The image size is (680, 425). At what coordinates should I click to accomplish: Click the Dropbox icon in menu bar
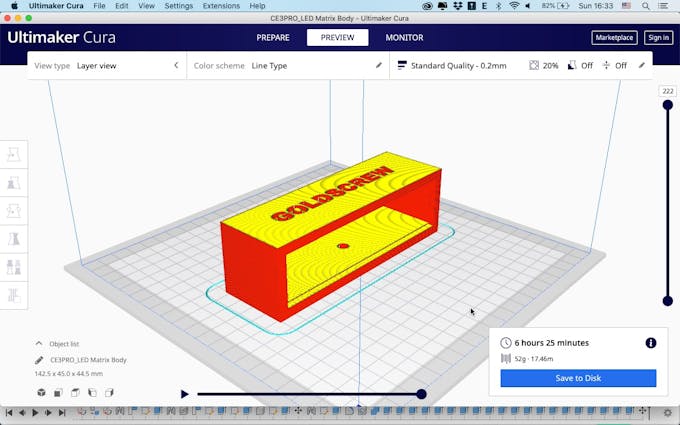458,6
